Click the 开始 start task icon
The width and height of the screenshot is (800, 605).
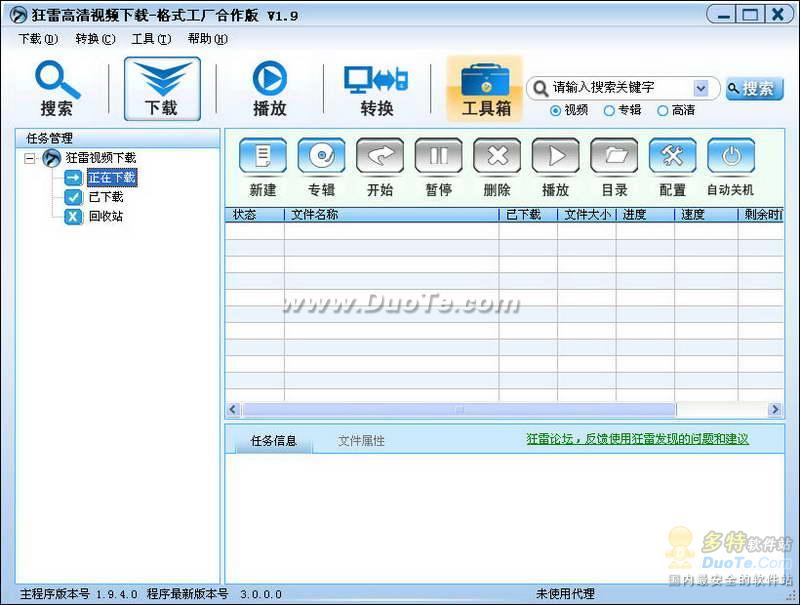tap(380, 156)
